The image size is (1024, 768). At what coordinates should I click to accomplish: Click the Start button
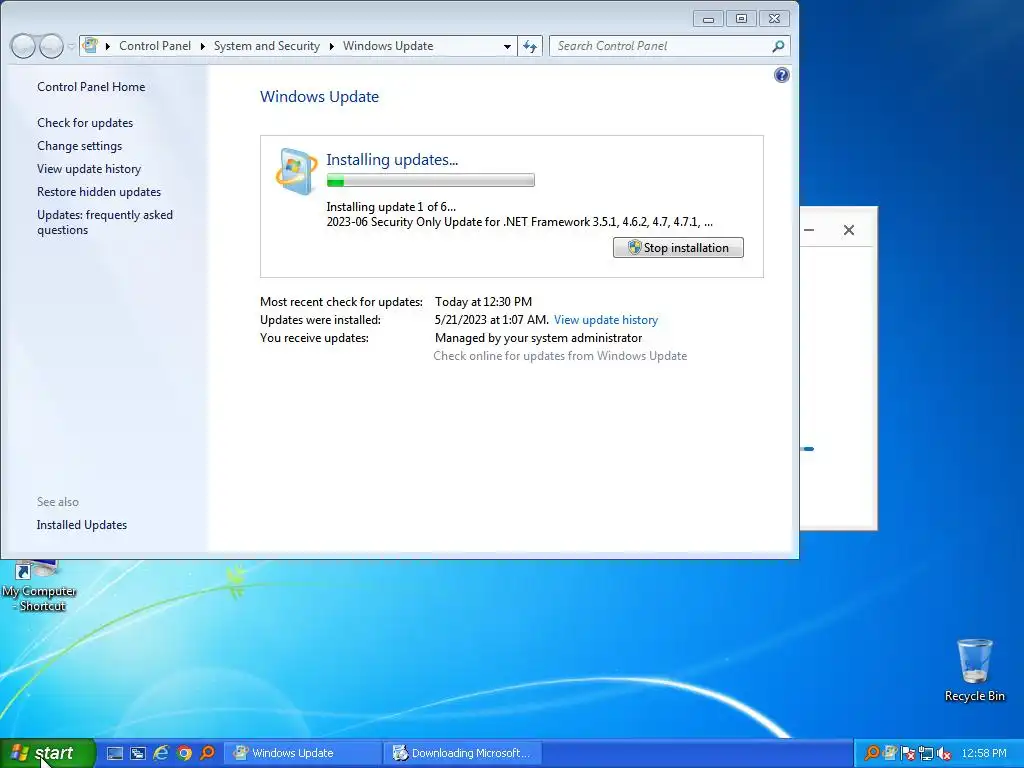(48, 753)
